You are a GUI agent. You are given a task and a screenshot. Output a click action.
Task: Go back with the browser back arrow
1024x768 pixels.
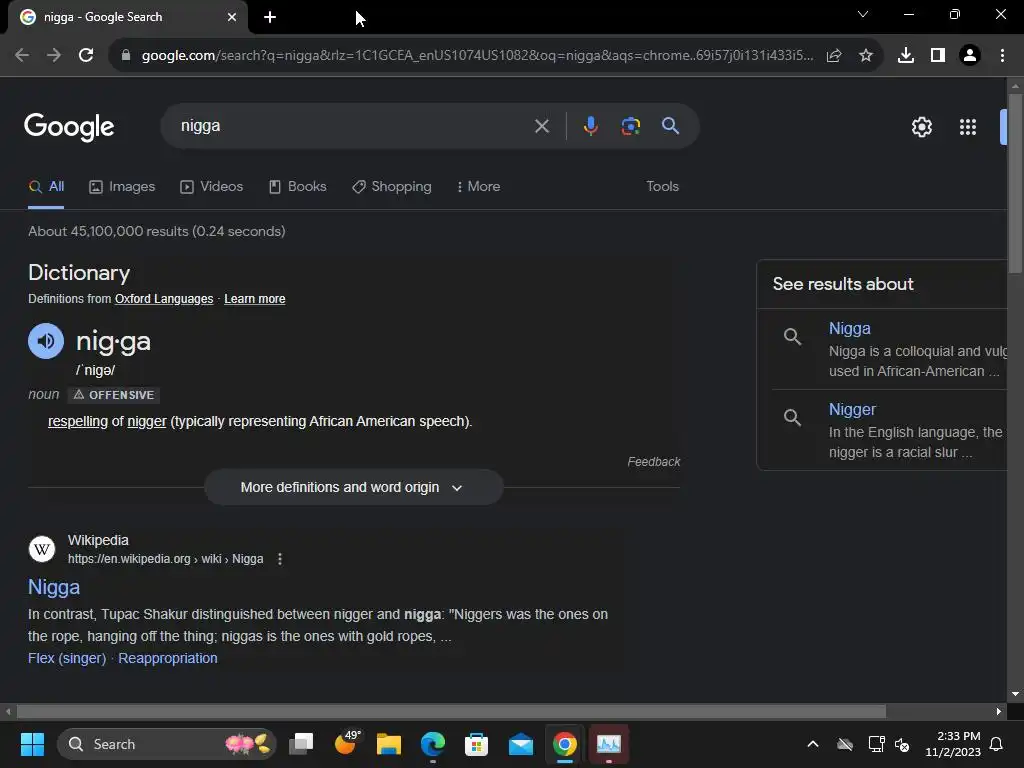(22, 55)
